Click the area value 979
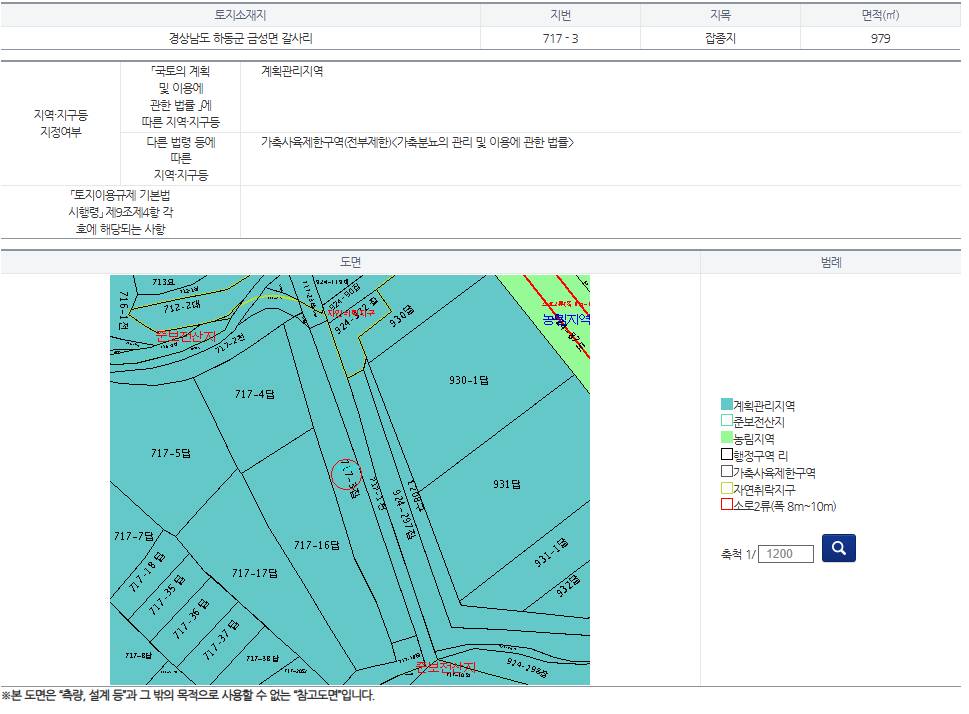Image resolution: width=969 pixels, height=714 pixels. tap(881, 38)
